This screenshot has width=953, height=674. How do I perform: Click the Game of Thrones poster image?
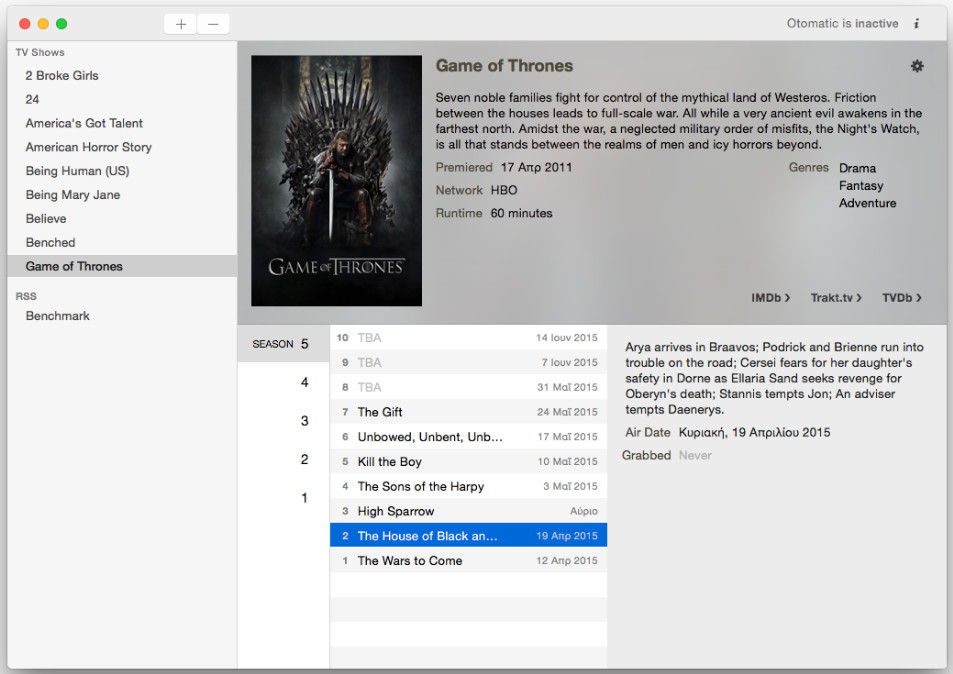click(337, 181)
